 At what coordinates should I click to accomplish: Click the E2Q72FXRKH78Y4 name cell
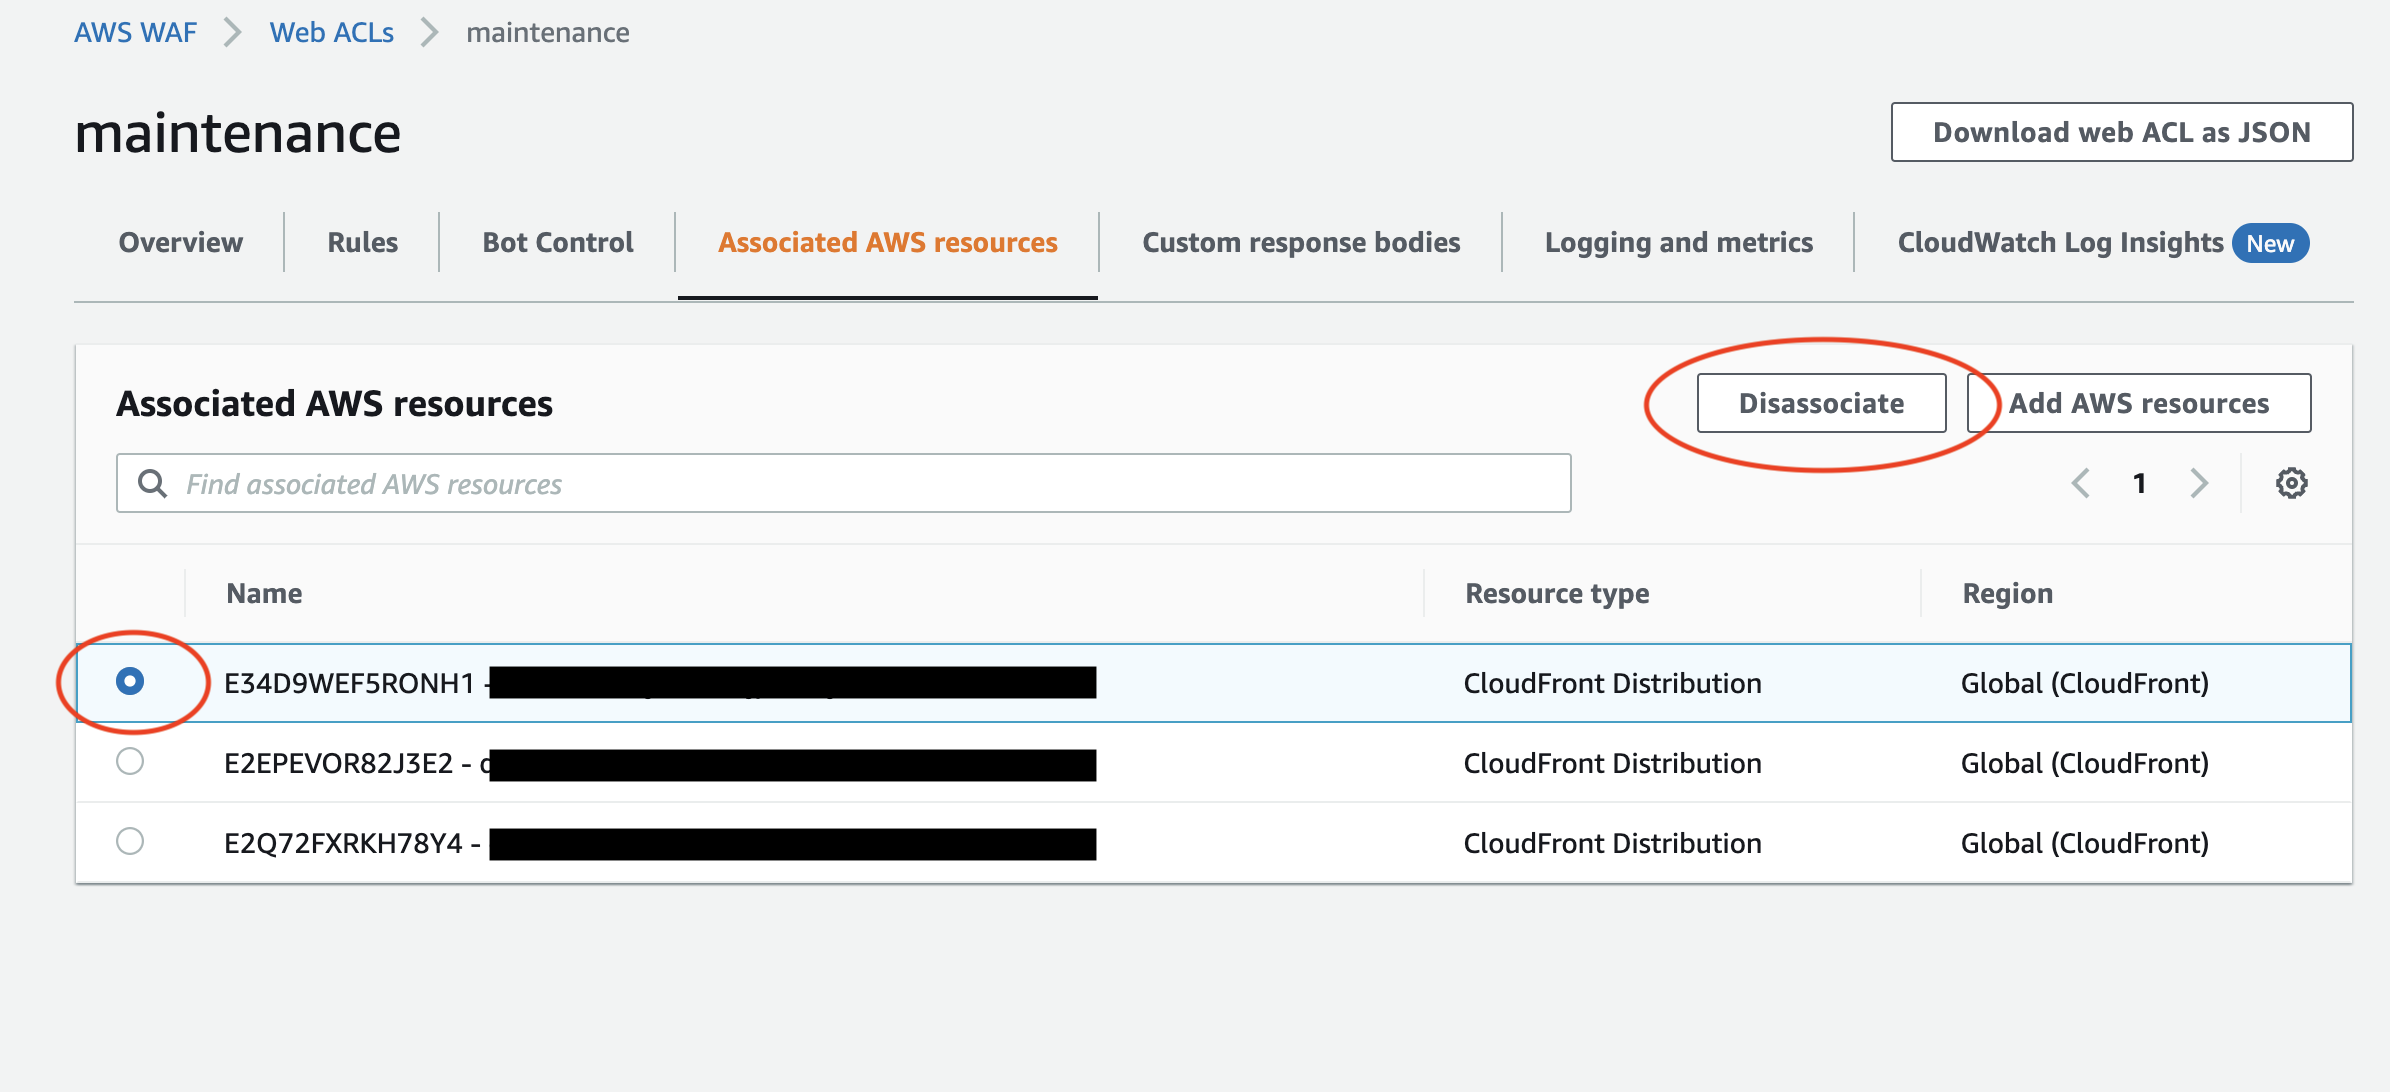(x=660, y=844)
